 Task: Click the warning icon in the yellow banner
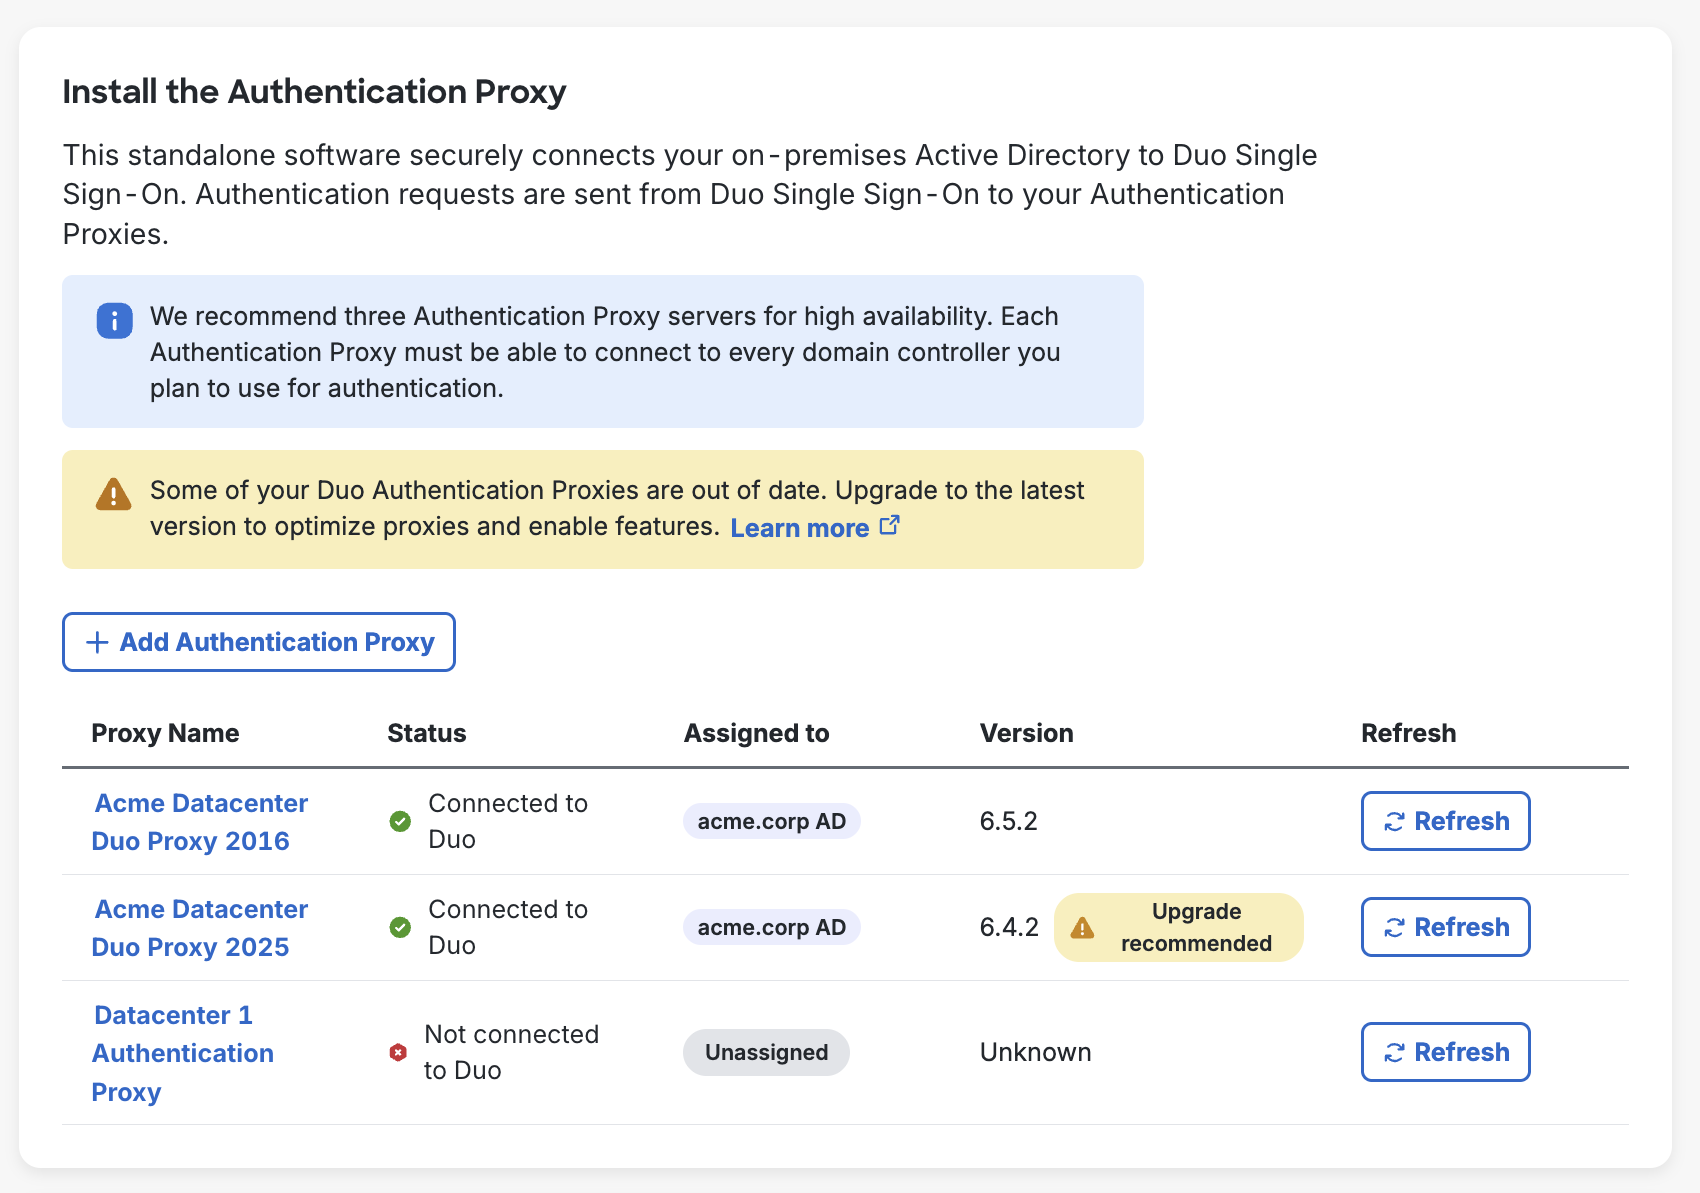[x=113, y=495]
